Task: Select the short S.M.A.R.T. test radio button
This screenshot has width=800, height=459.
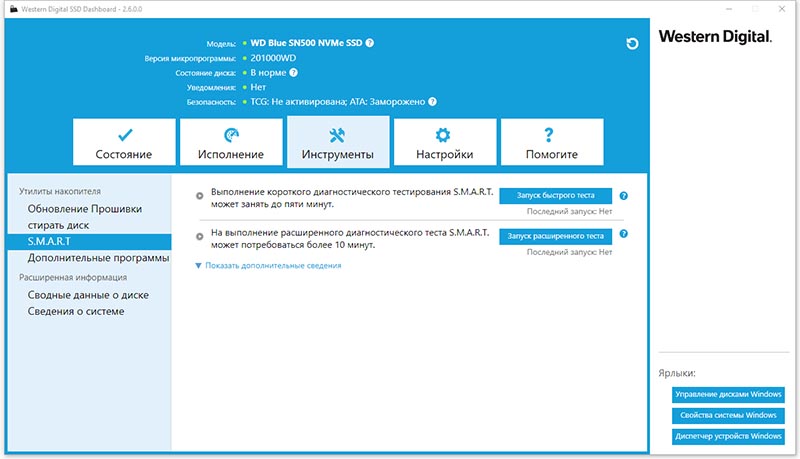Action: click(x=199, y=196)
